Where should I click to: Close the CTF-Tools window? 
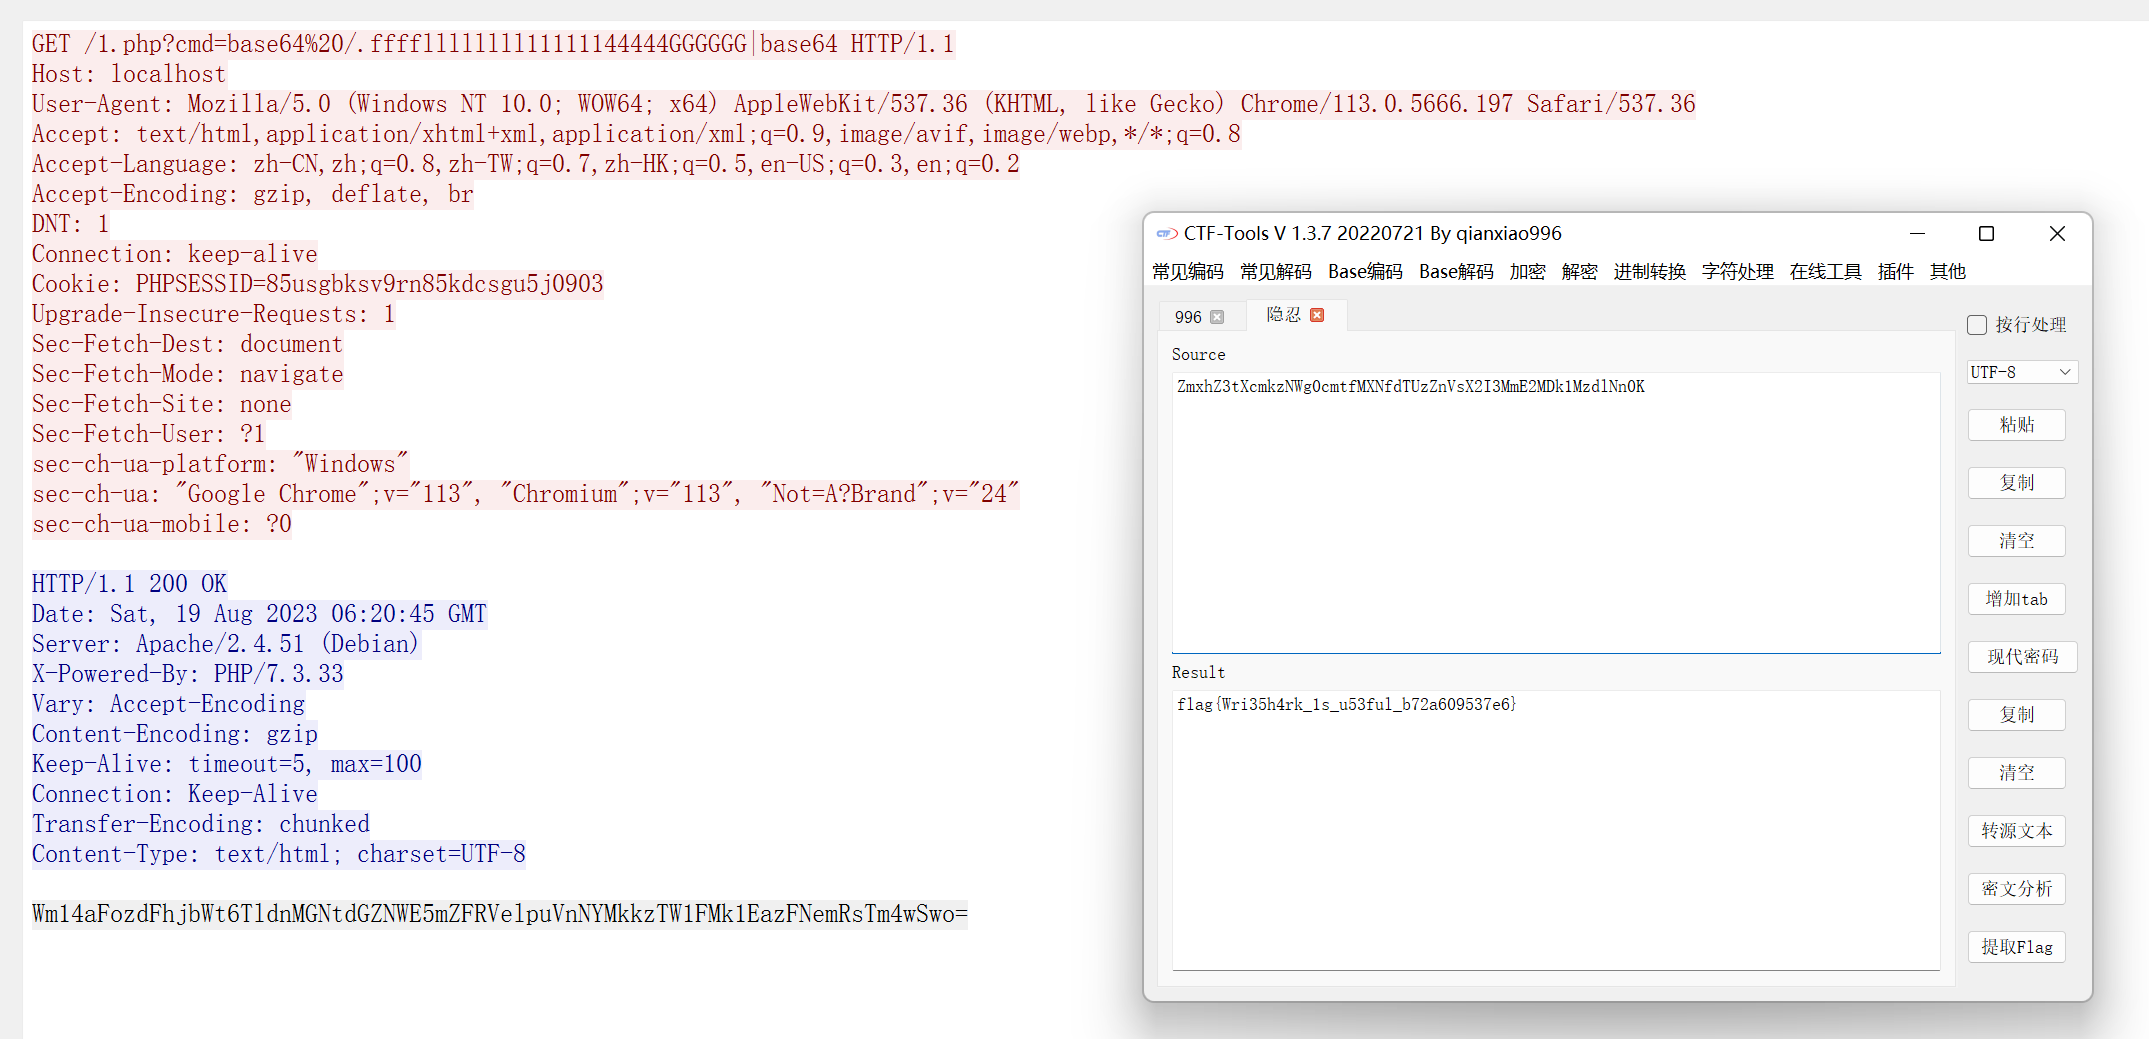coord(2057,234)
